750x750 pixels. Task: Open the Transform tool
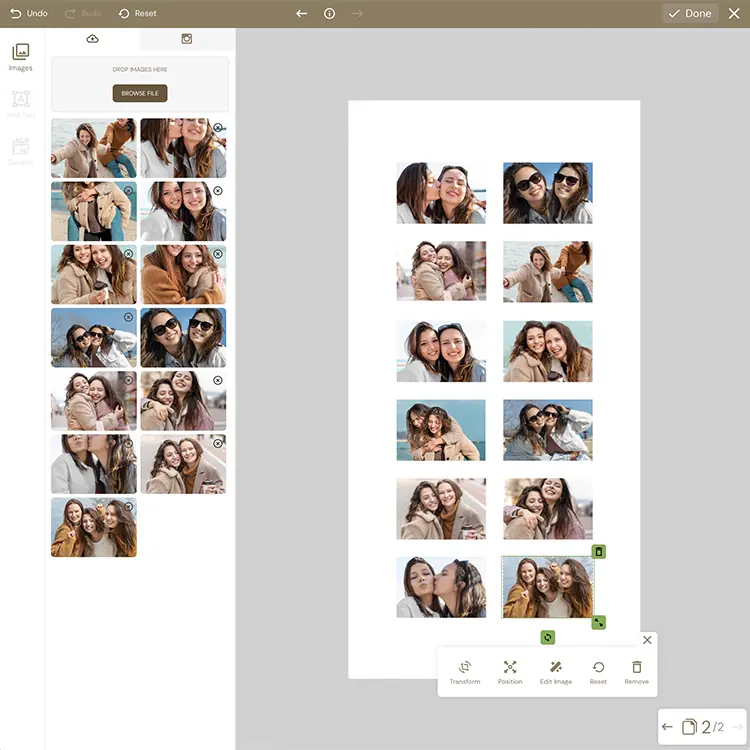point(465,672)
